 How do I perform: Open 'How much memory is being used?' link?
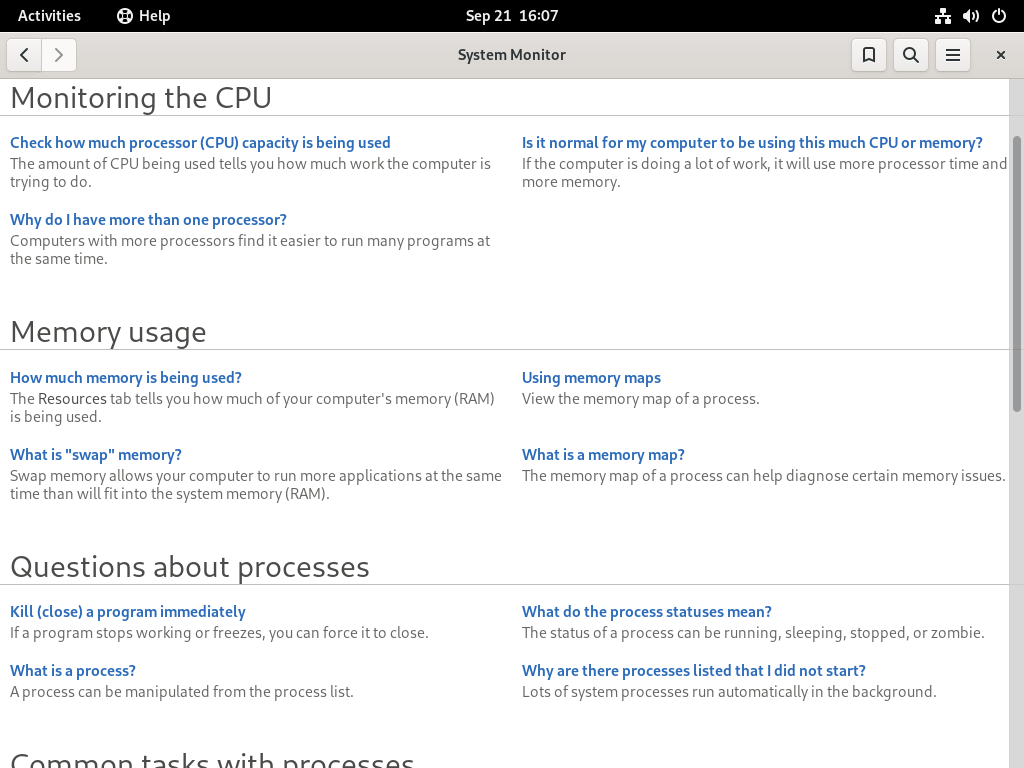pos(125,377)
